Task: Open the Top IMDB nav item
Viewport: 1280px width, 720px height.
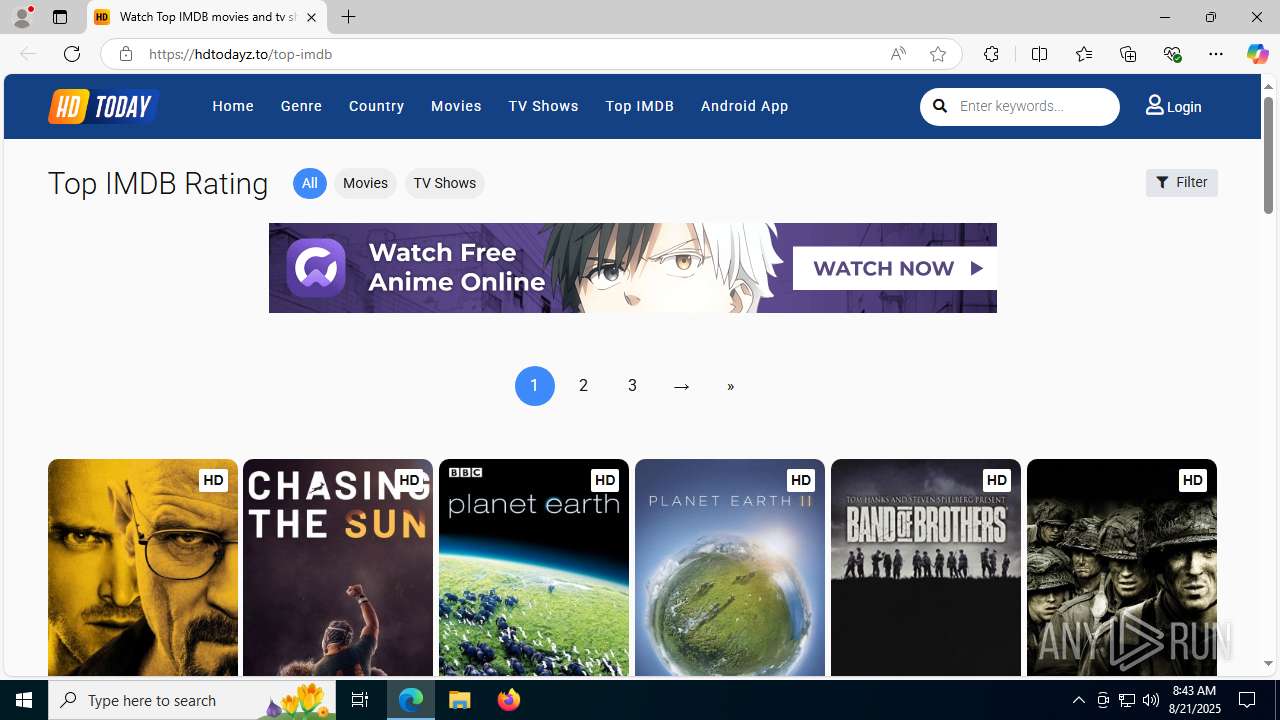Action: 639,106
